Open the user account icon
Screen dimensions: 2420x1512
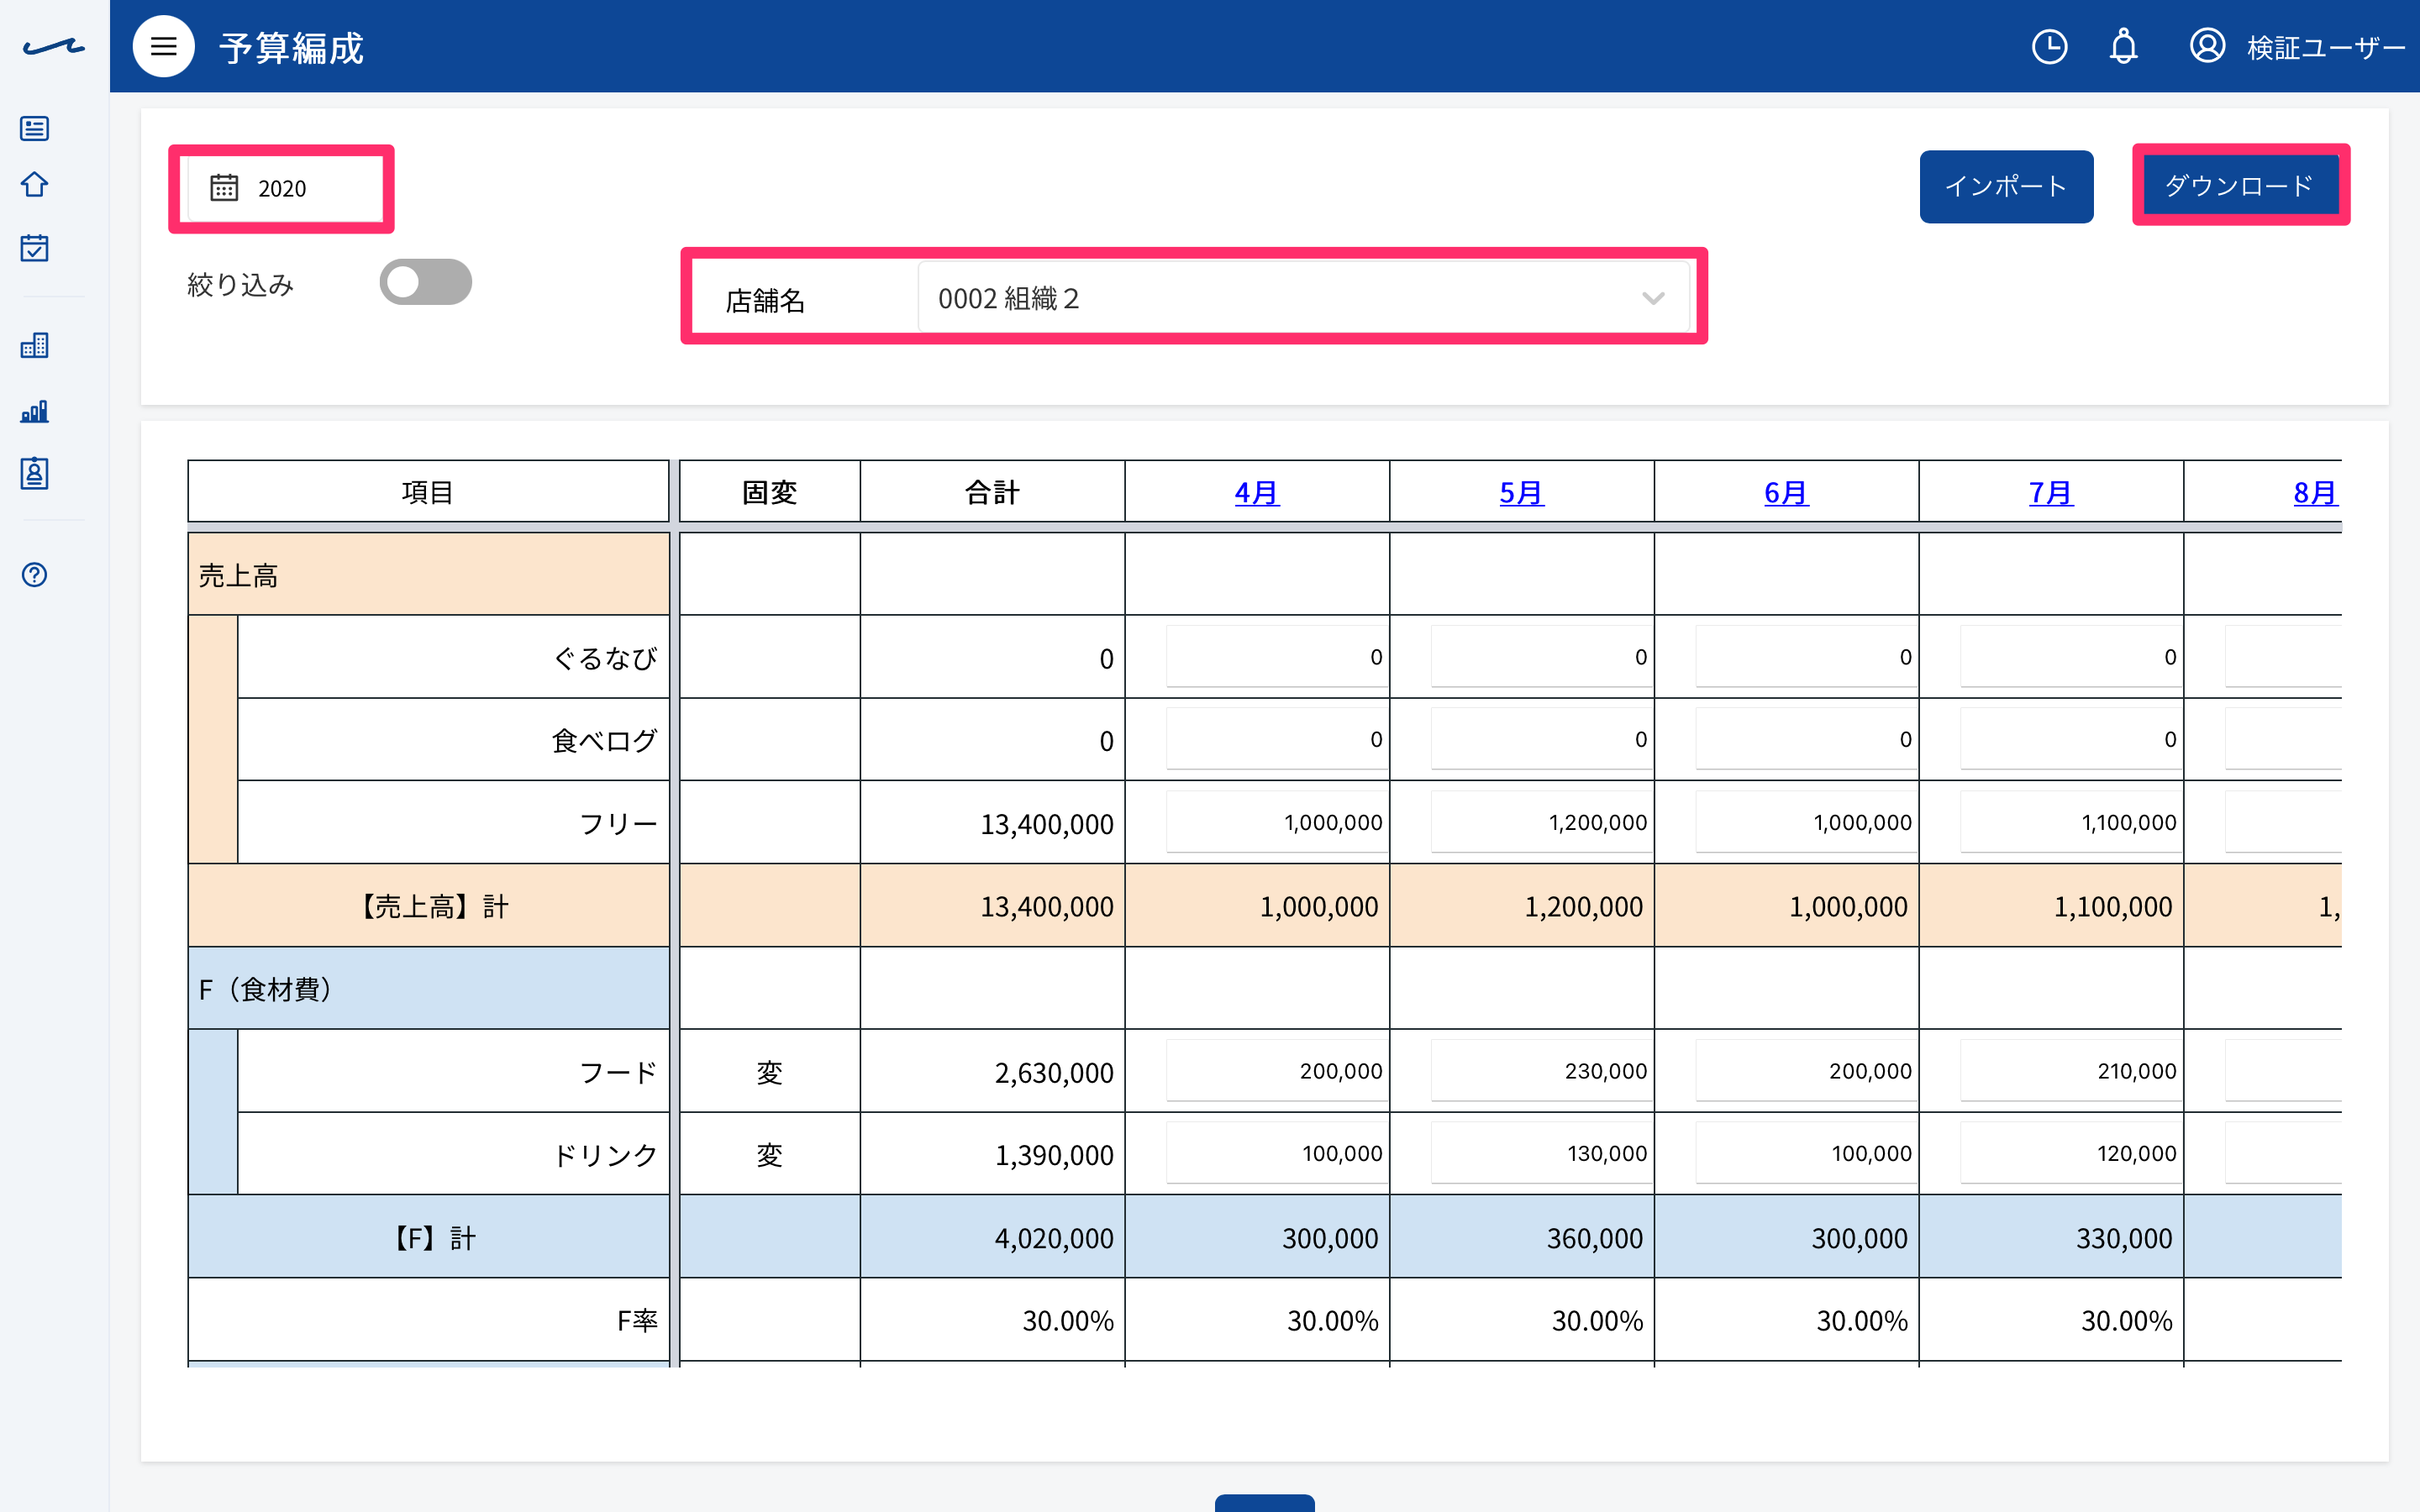2207,46
